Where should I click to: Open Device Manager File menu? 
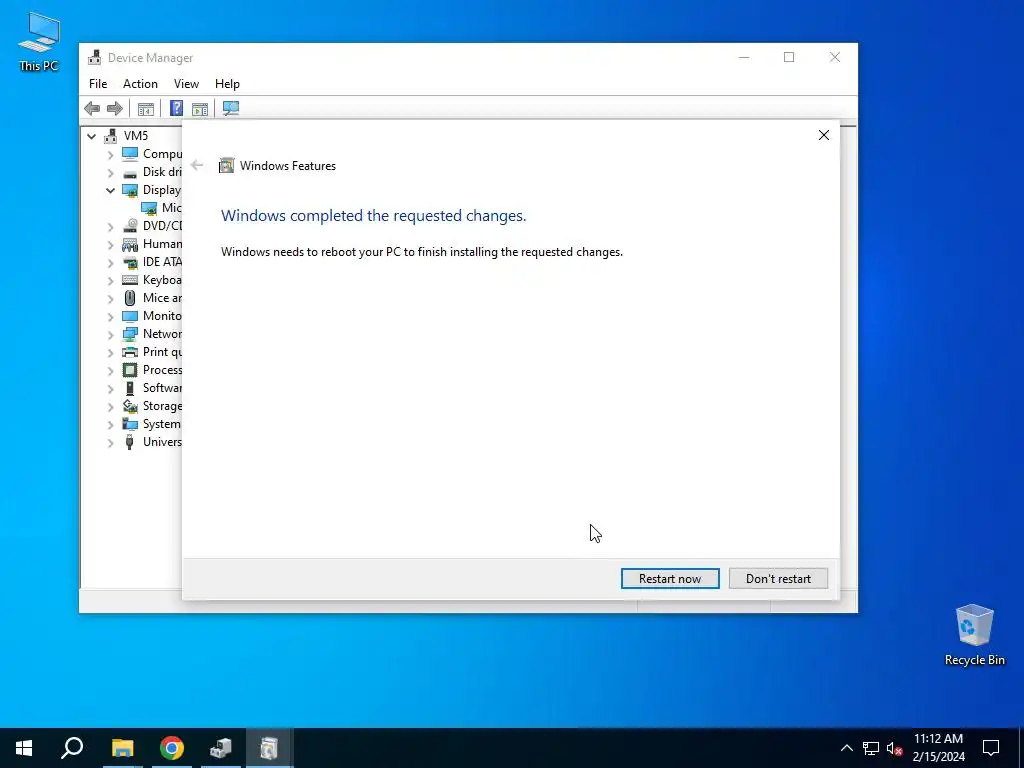[98, 84]
